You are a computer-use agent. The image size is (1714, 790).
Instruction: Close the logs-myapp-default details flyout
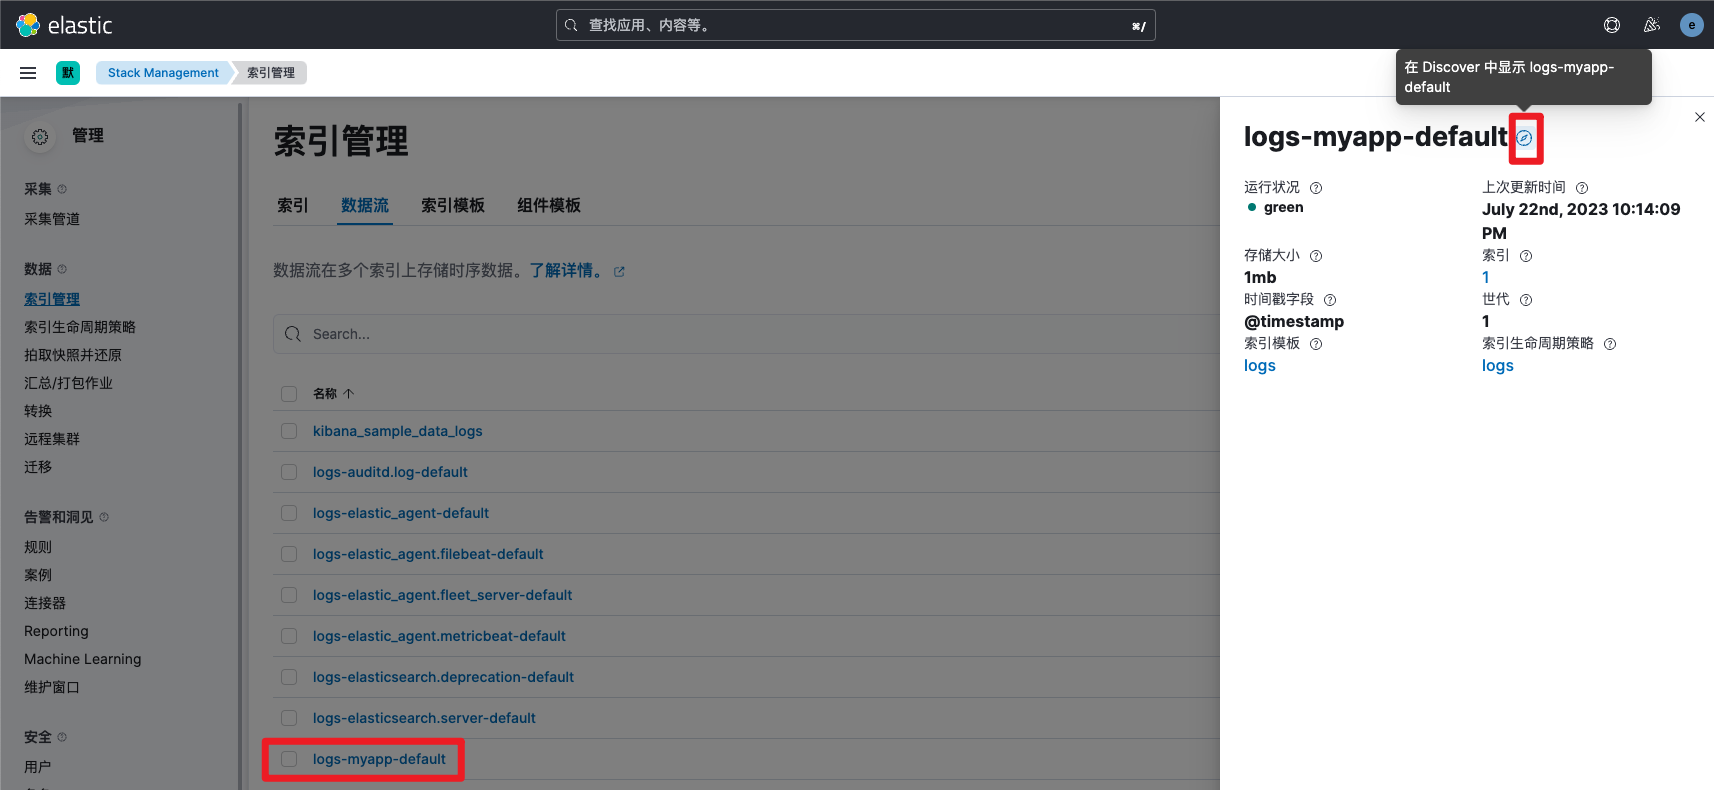[1700, 117]
